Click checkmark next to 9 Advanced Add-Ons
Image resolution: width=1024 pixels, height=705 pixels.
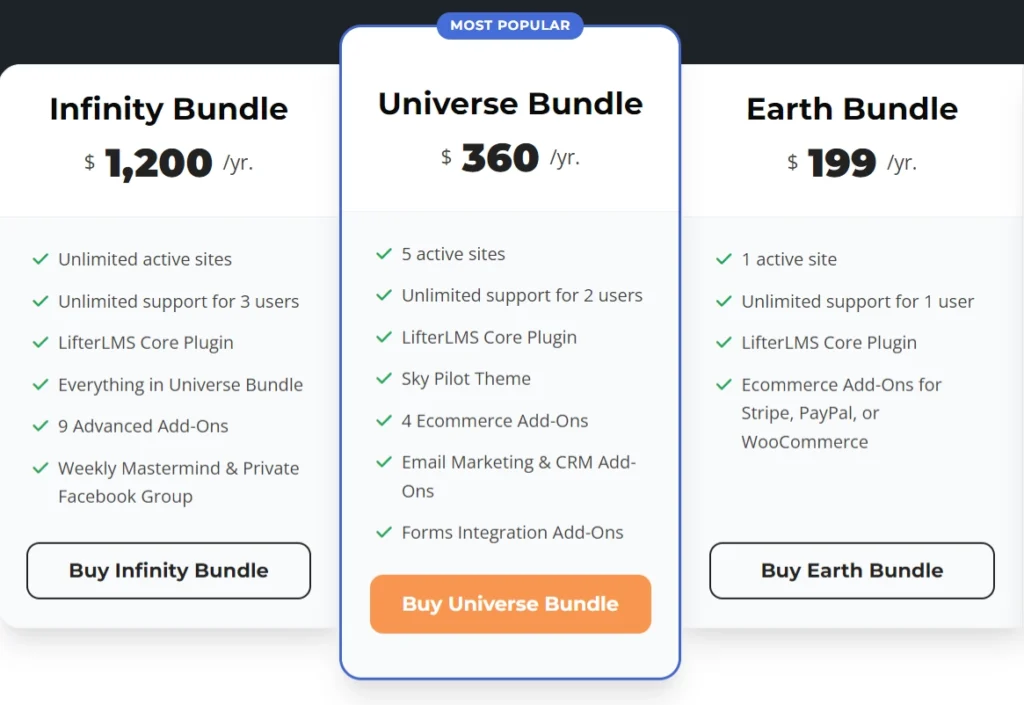click(x=41, y=426)
